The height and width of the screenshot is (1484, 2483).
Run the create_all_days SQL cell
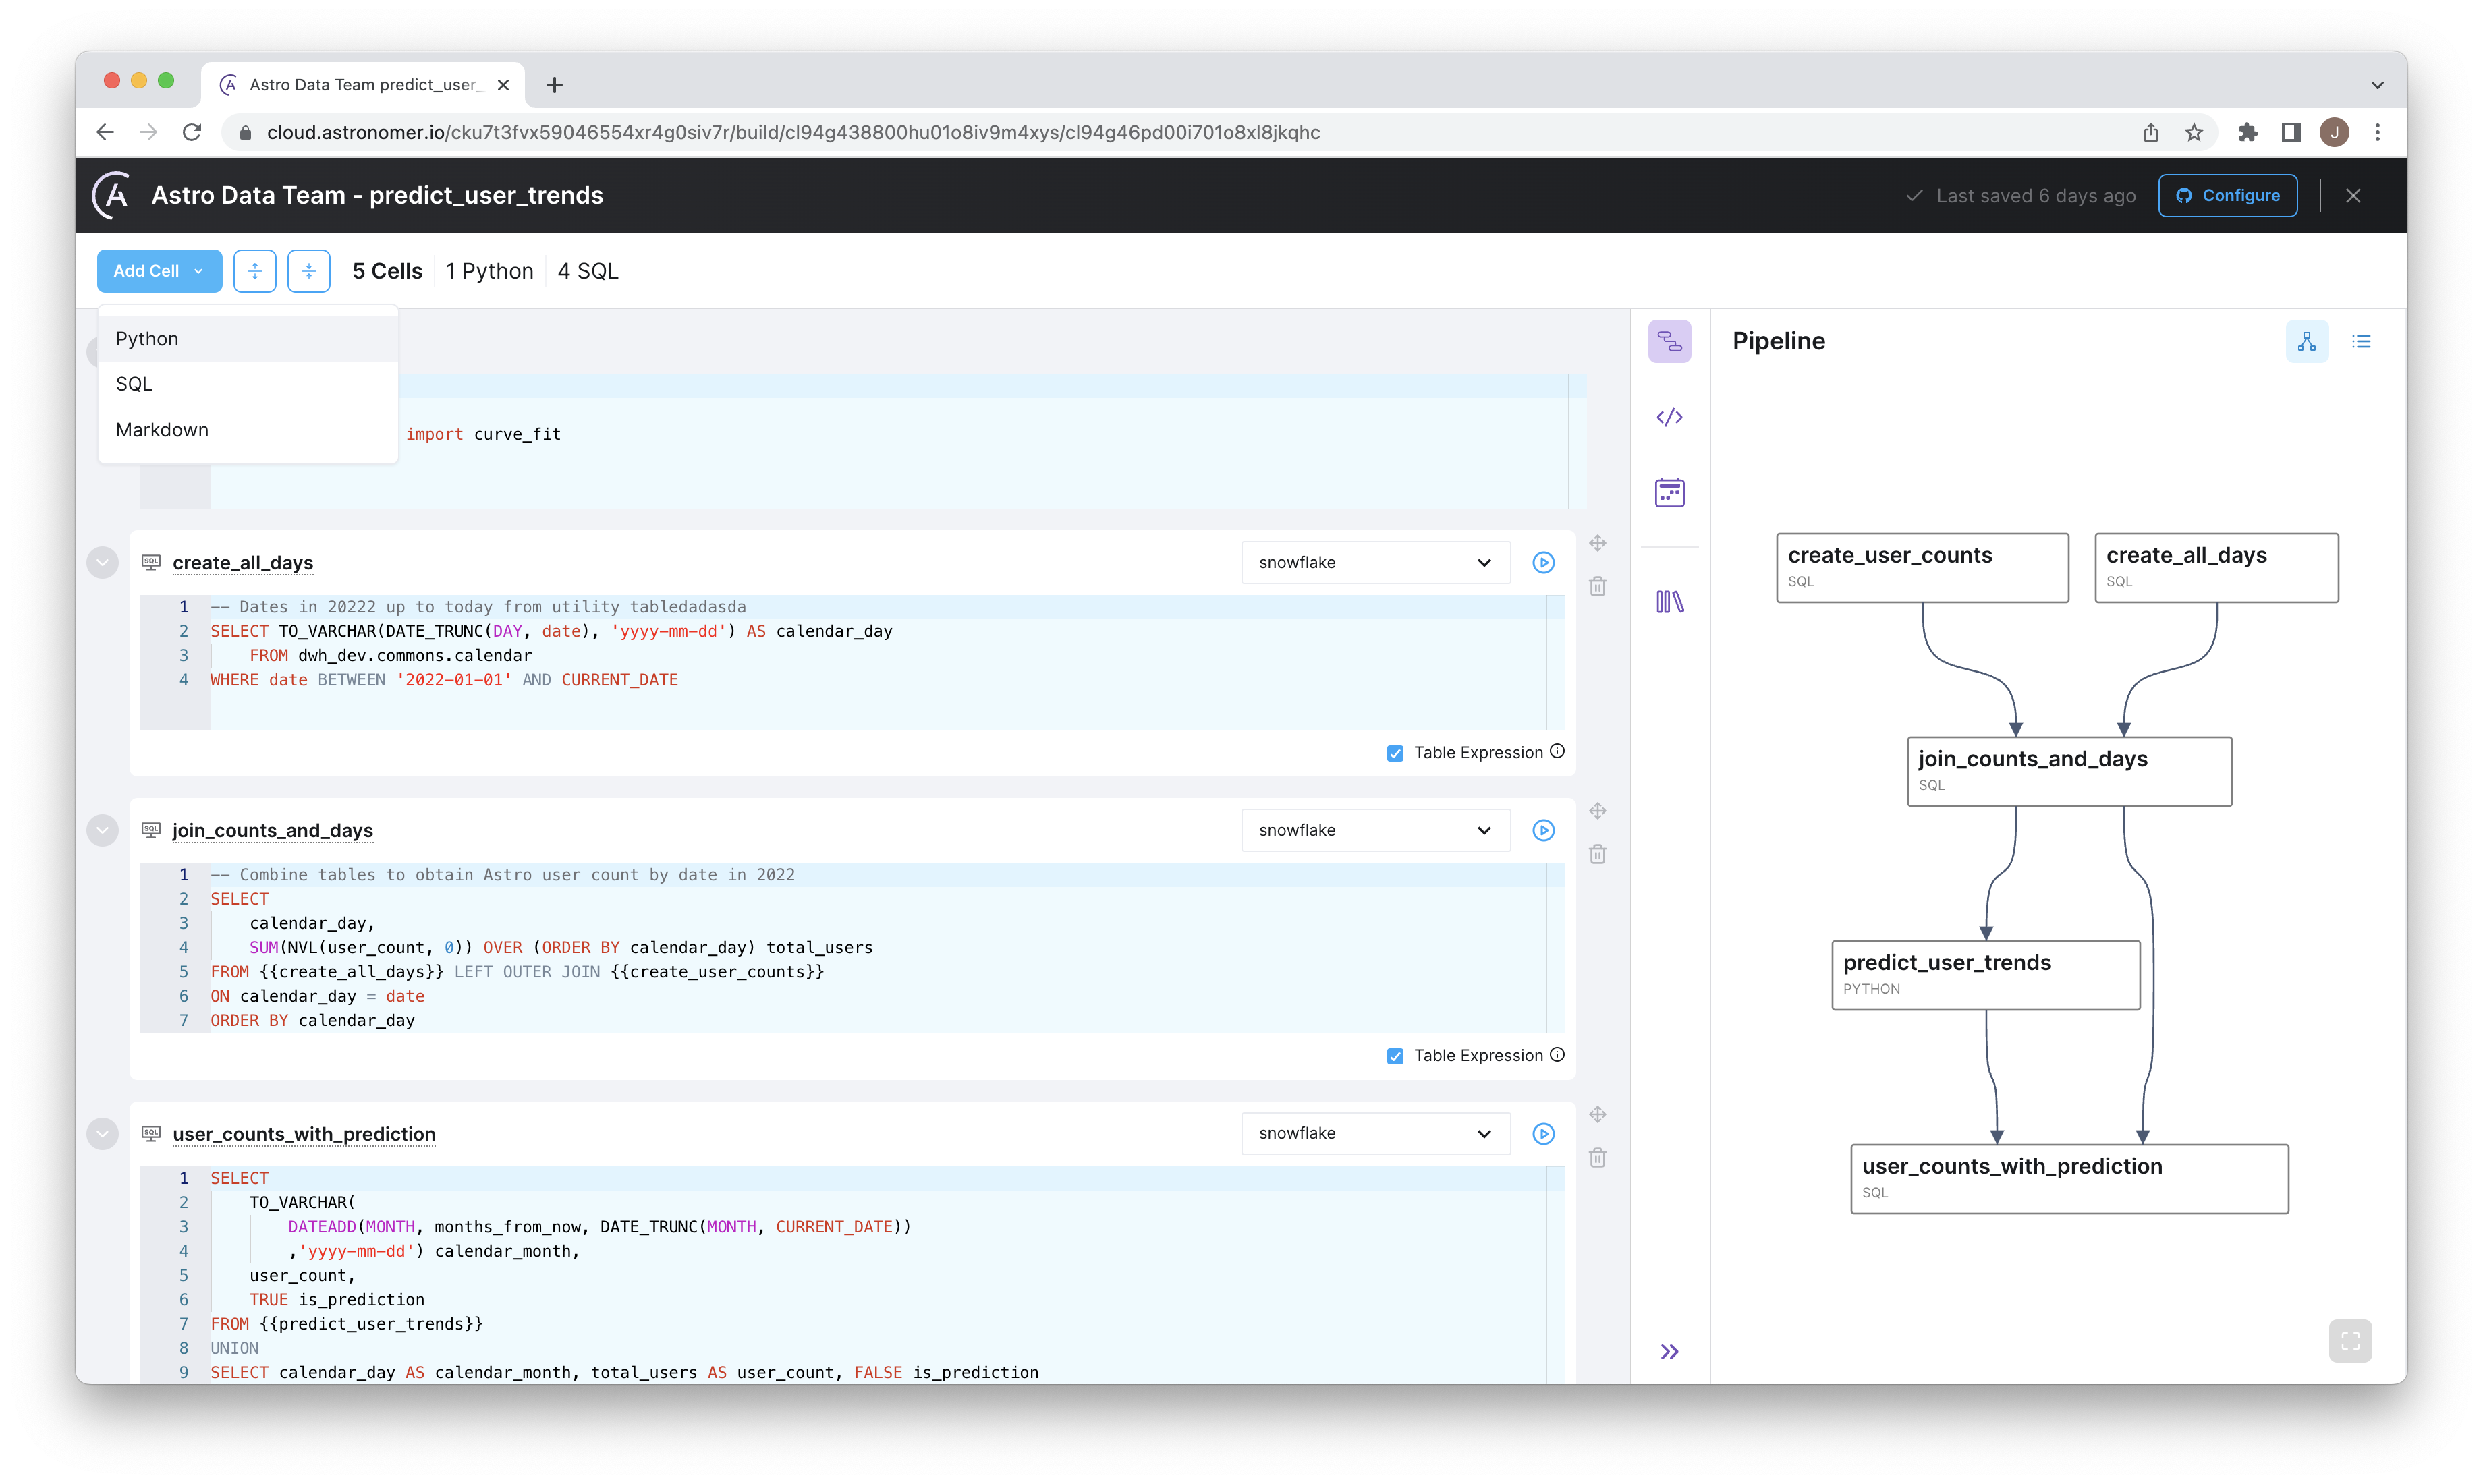coord(1543,562)
